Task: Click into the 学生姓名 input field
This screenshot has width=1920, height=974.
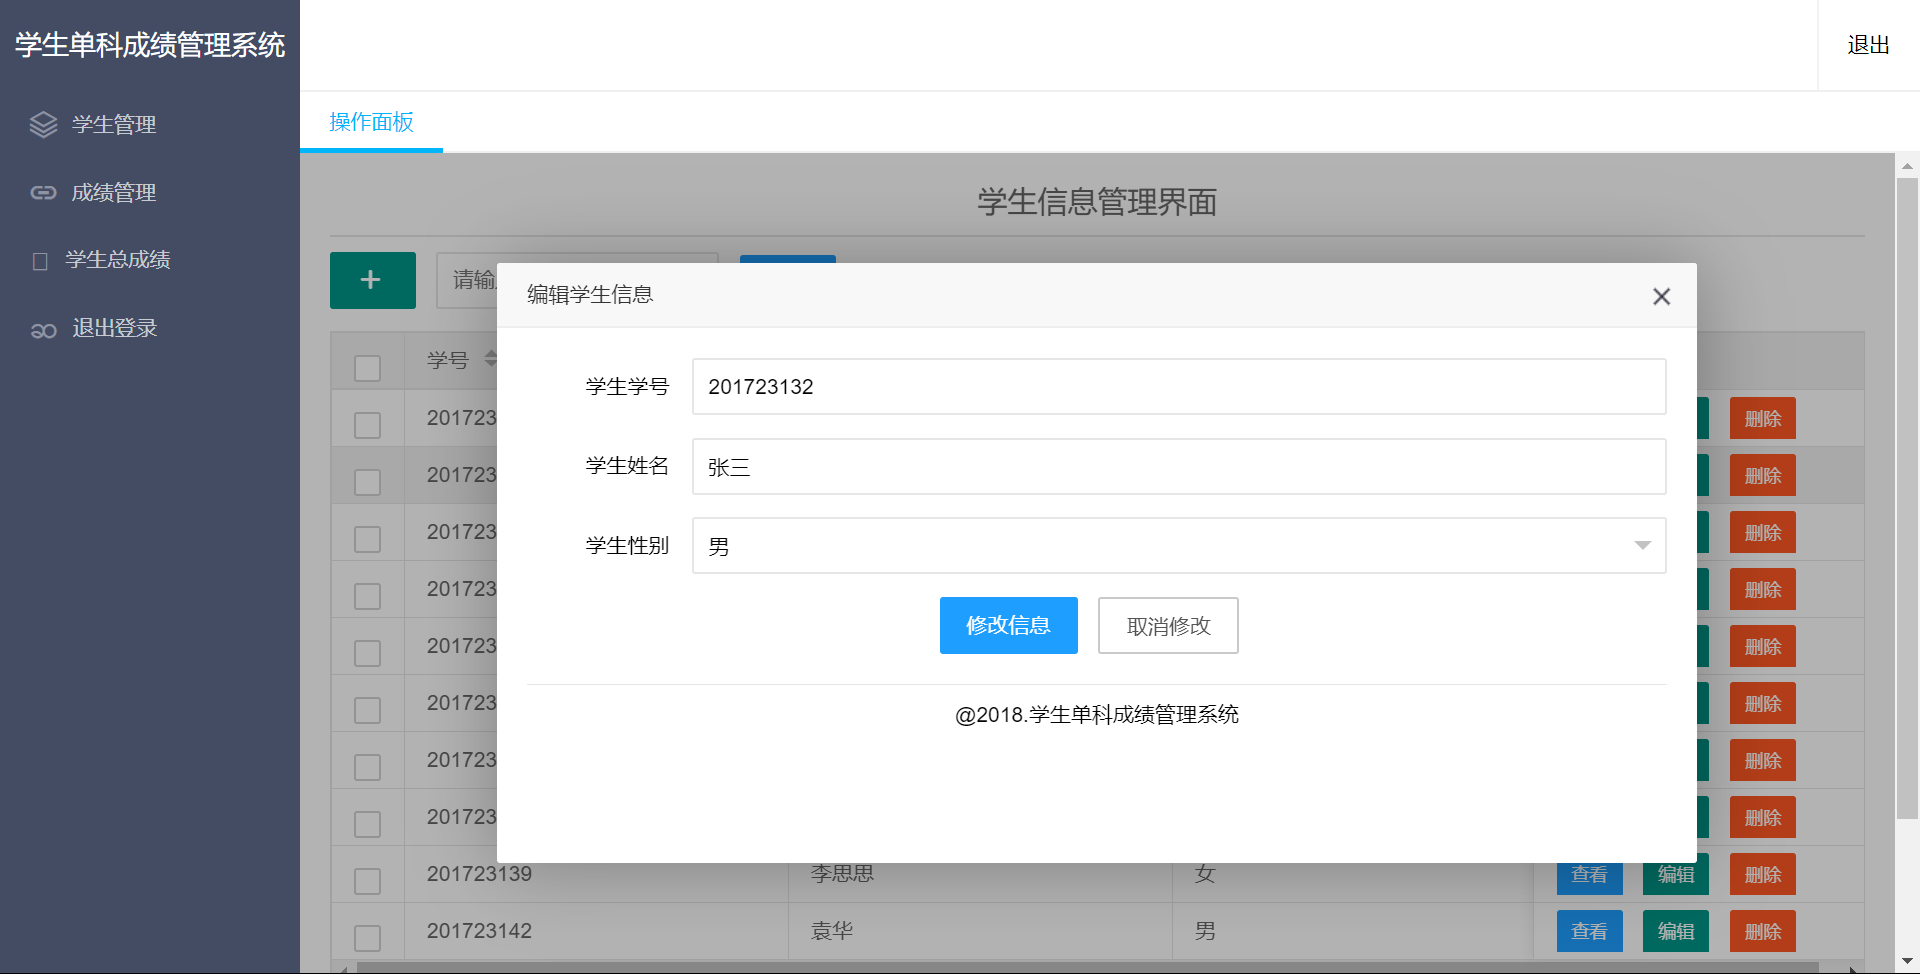Action: coord(1178,467)
